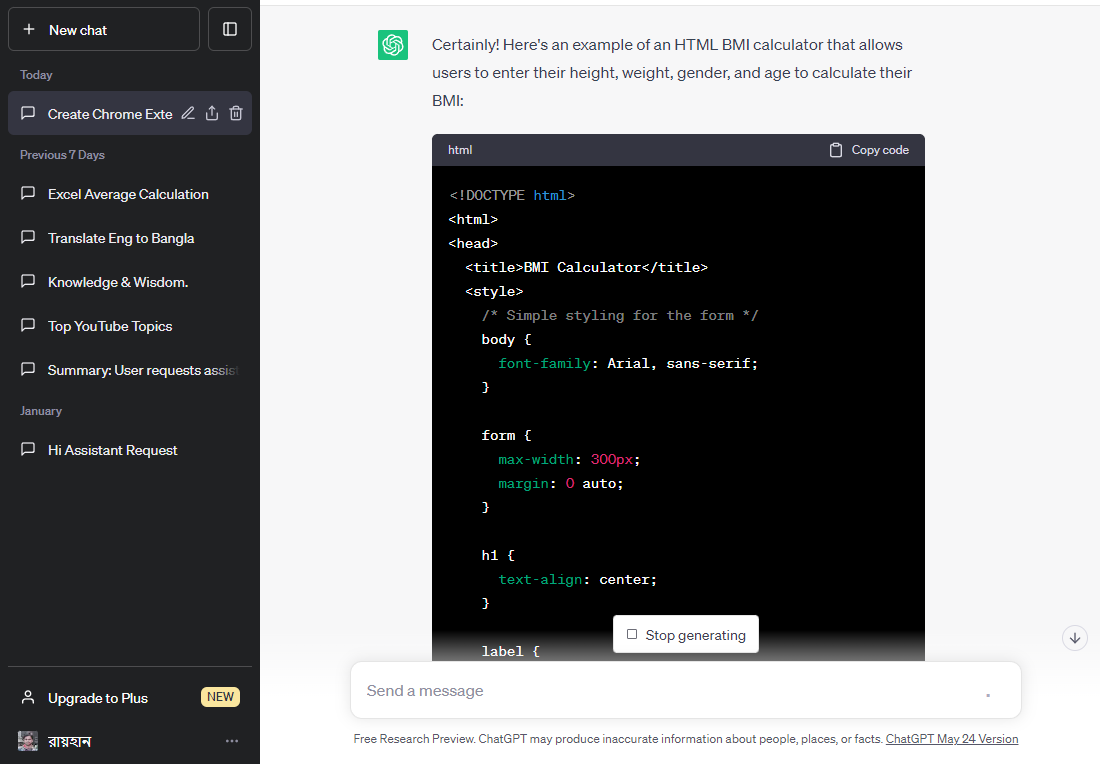Click Upgrade to Plus
Screen dimensions: 1100x764
[x=98, y=698]
